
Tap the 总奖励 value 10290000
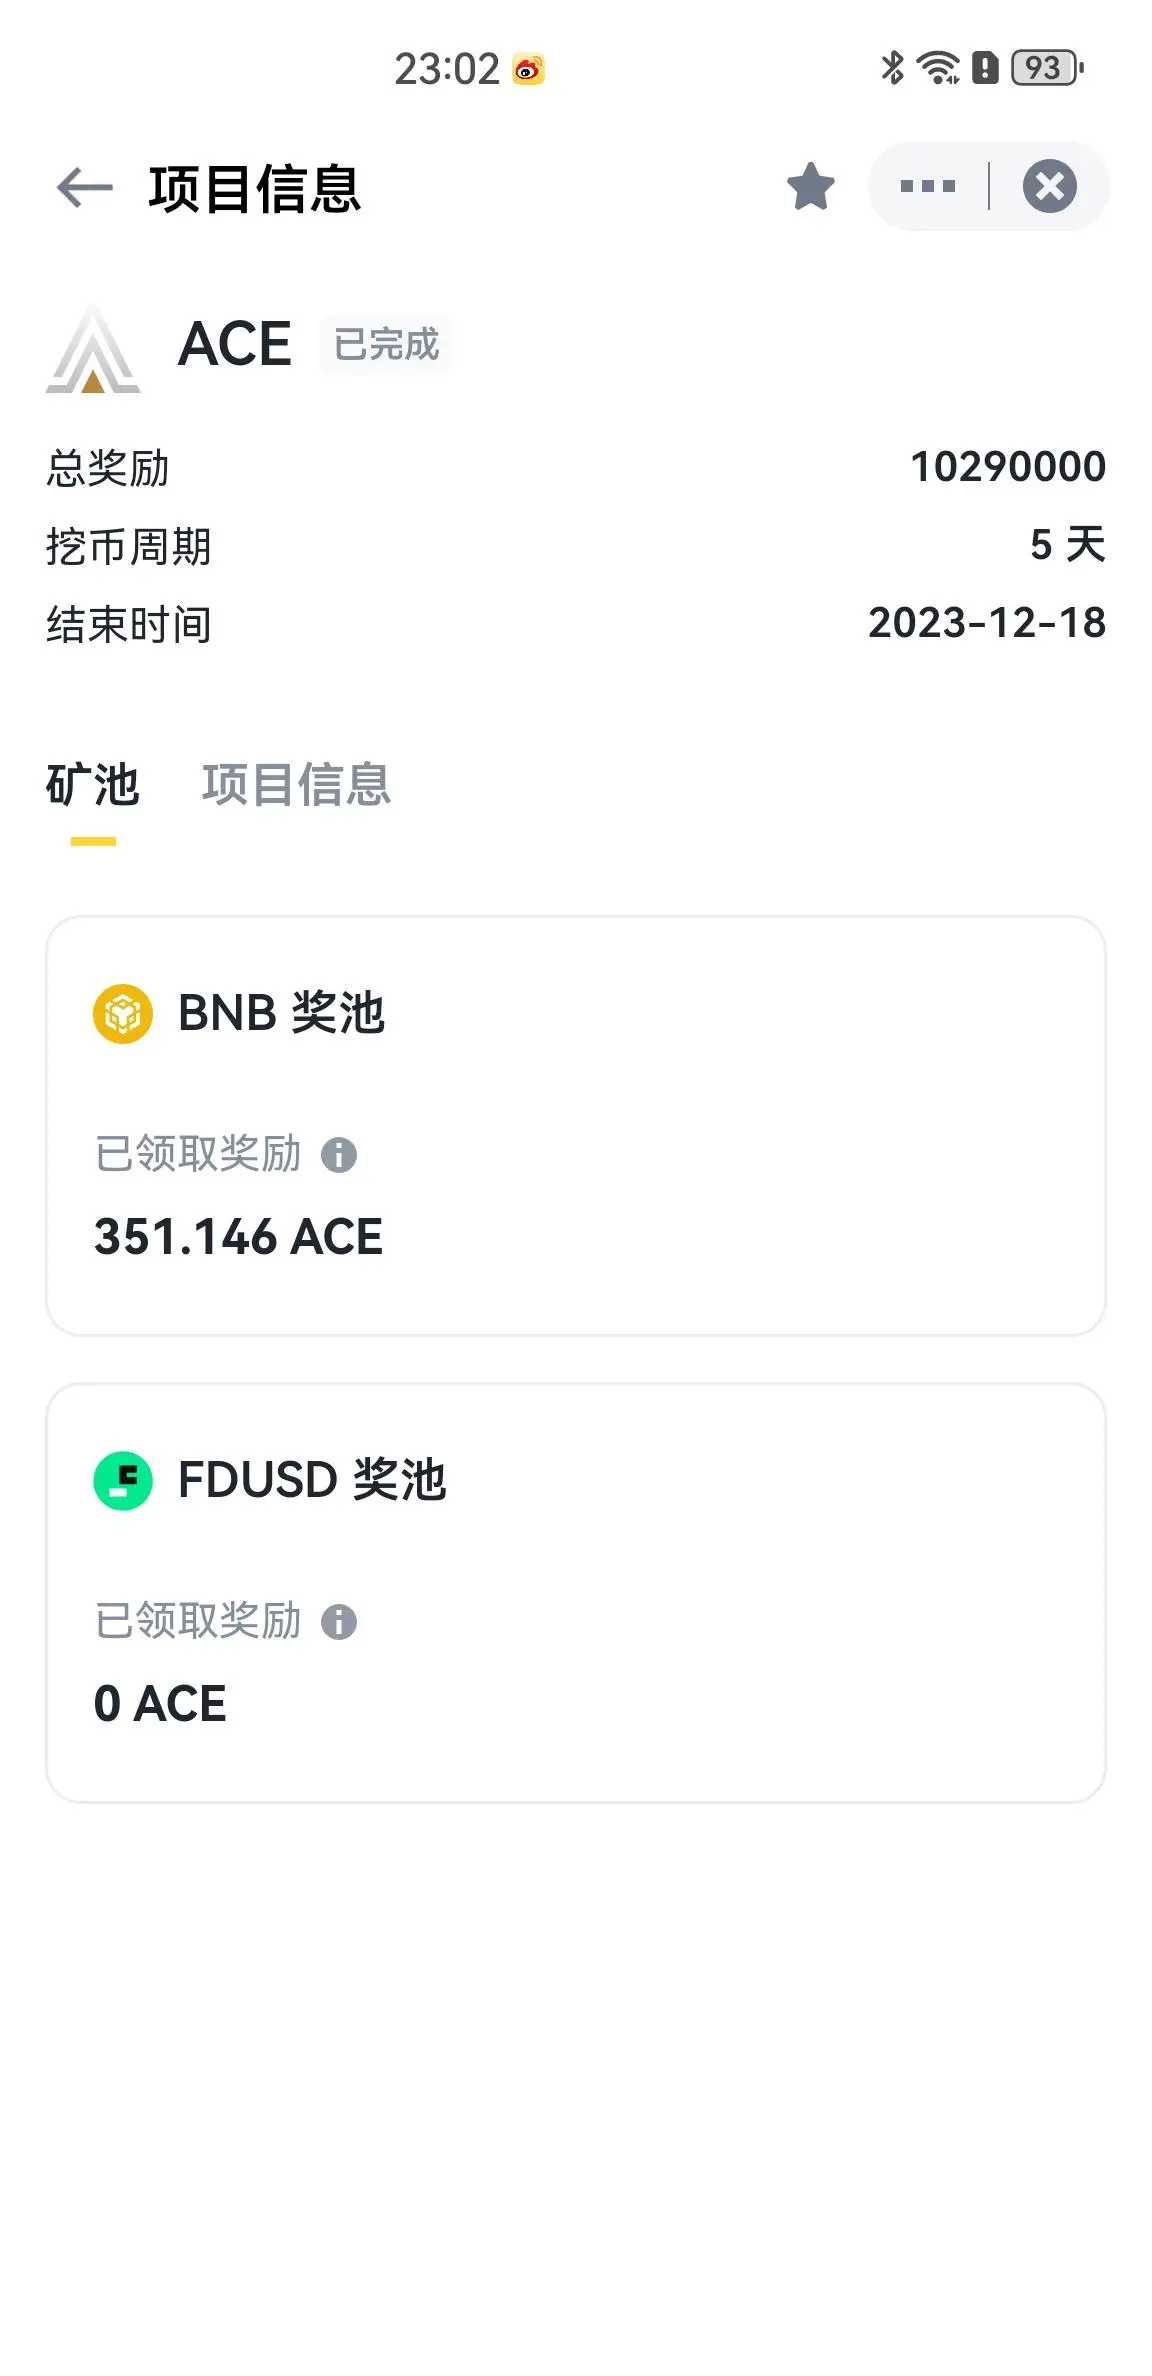(1008, 467)
